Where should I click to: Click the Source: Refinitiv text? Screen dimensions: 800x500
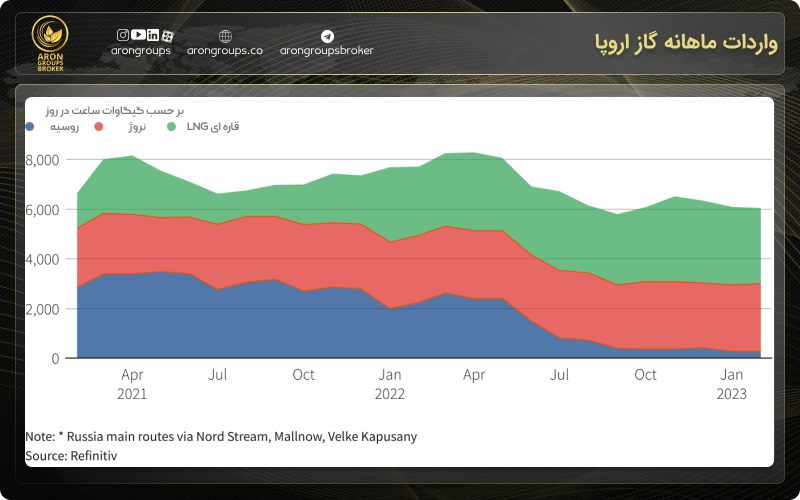point(71,456)
